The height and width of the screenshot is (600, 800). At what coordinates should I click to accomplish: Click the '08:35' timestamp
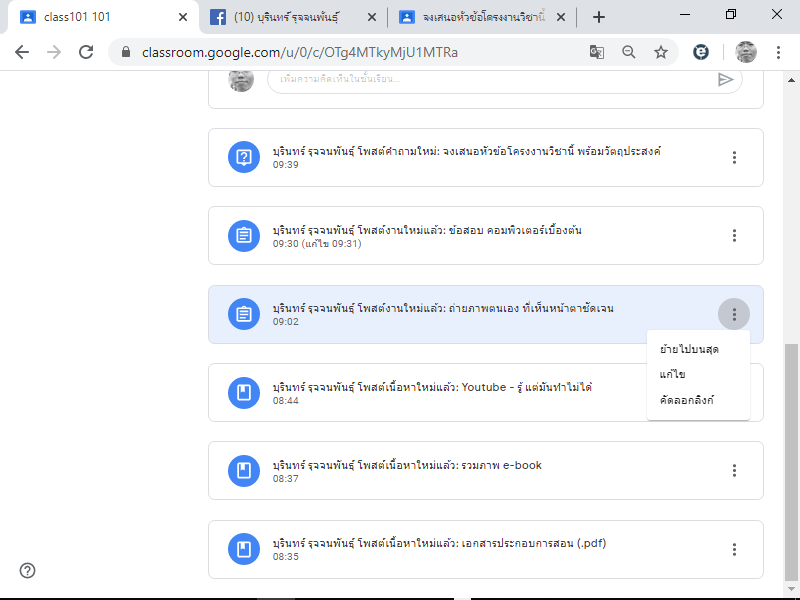(286, 557)
